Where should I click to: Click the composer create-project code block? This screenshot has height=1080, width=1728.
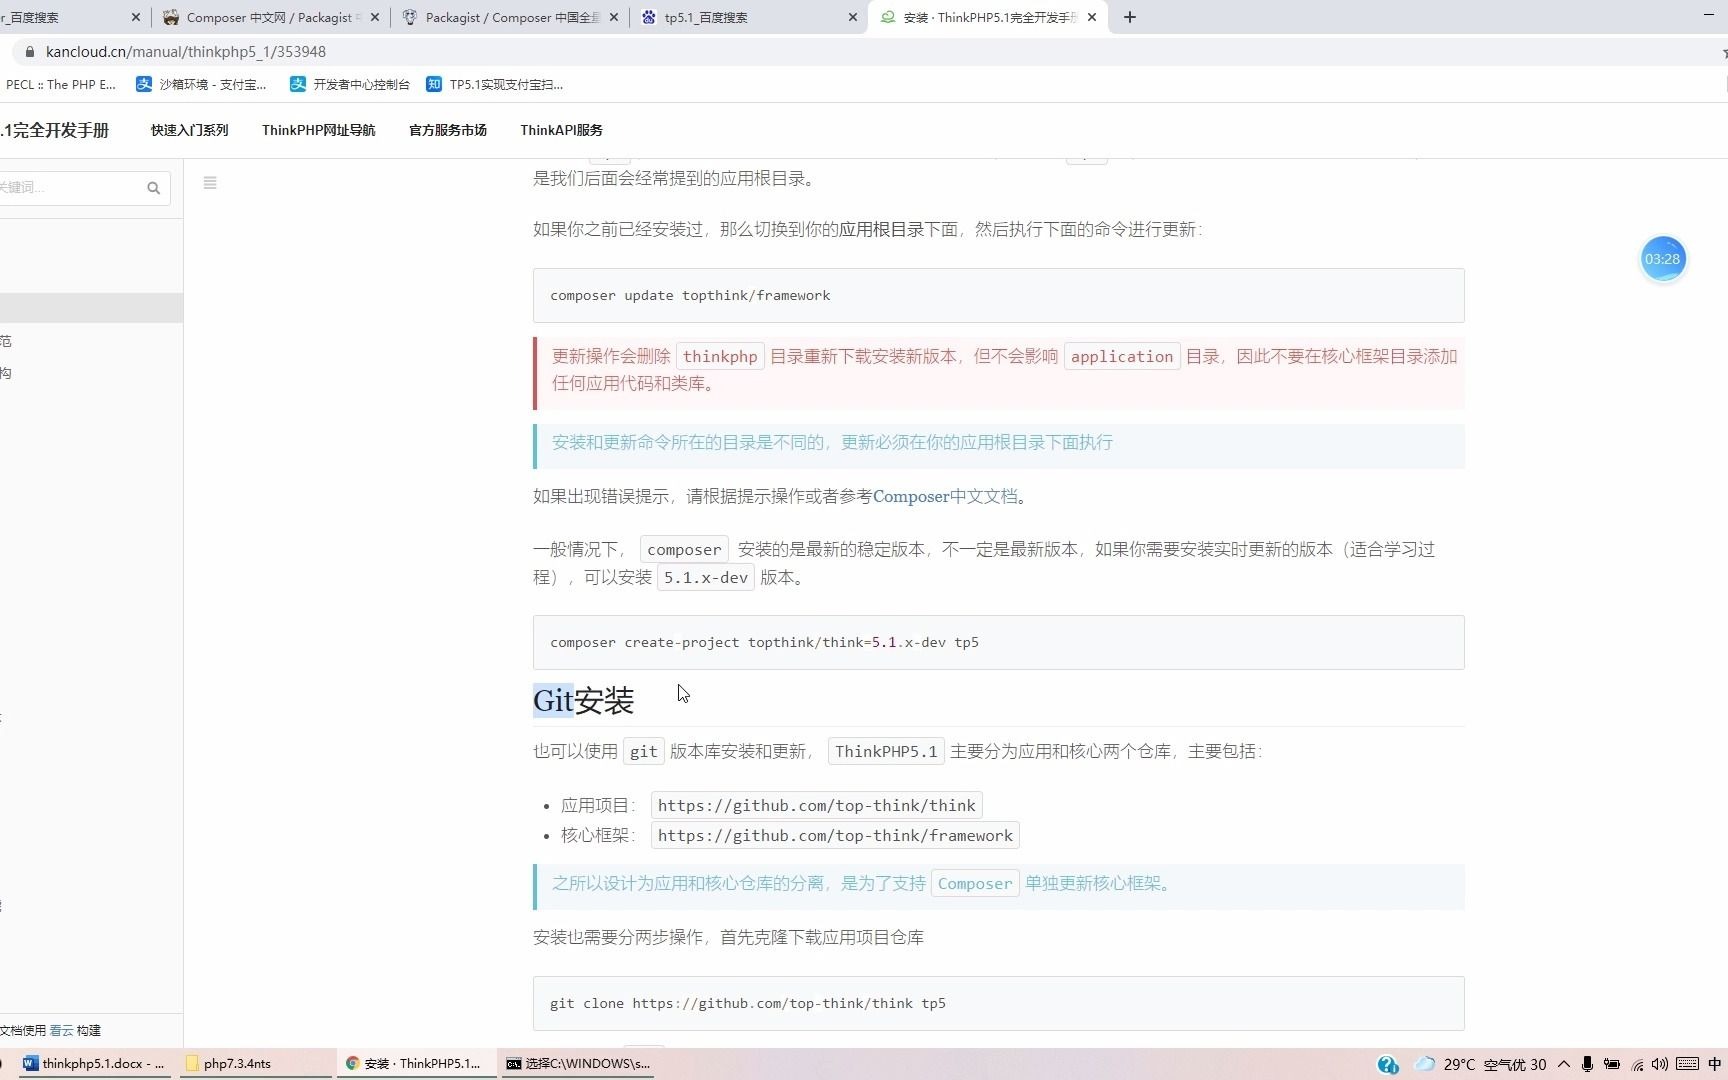pyautogui.click(x=998, y=642)
